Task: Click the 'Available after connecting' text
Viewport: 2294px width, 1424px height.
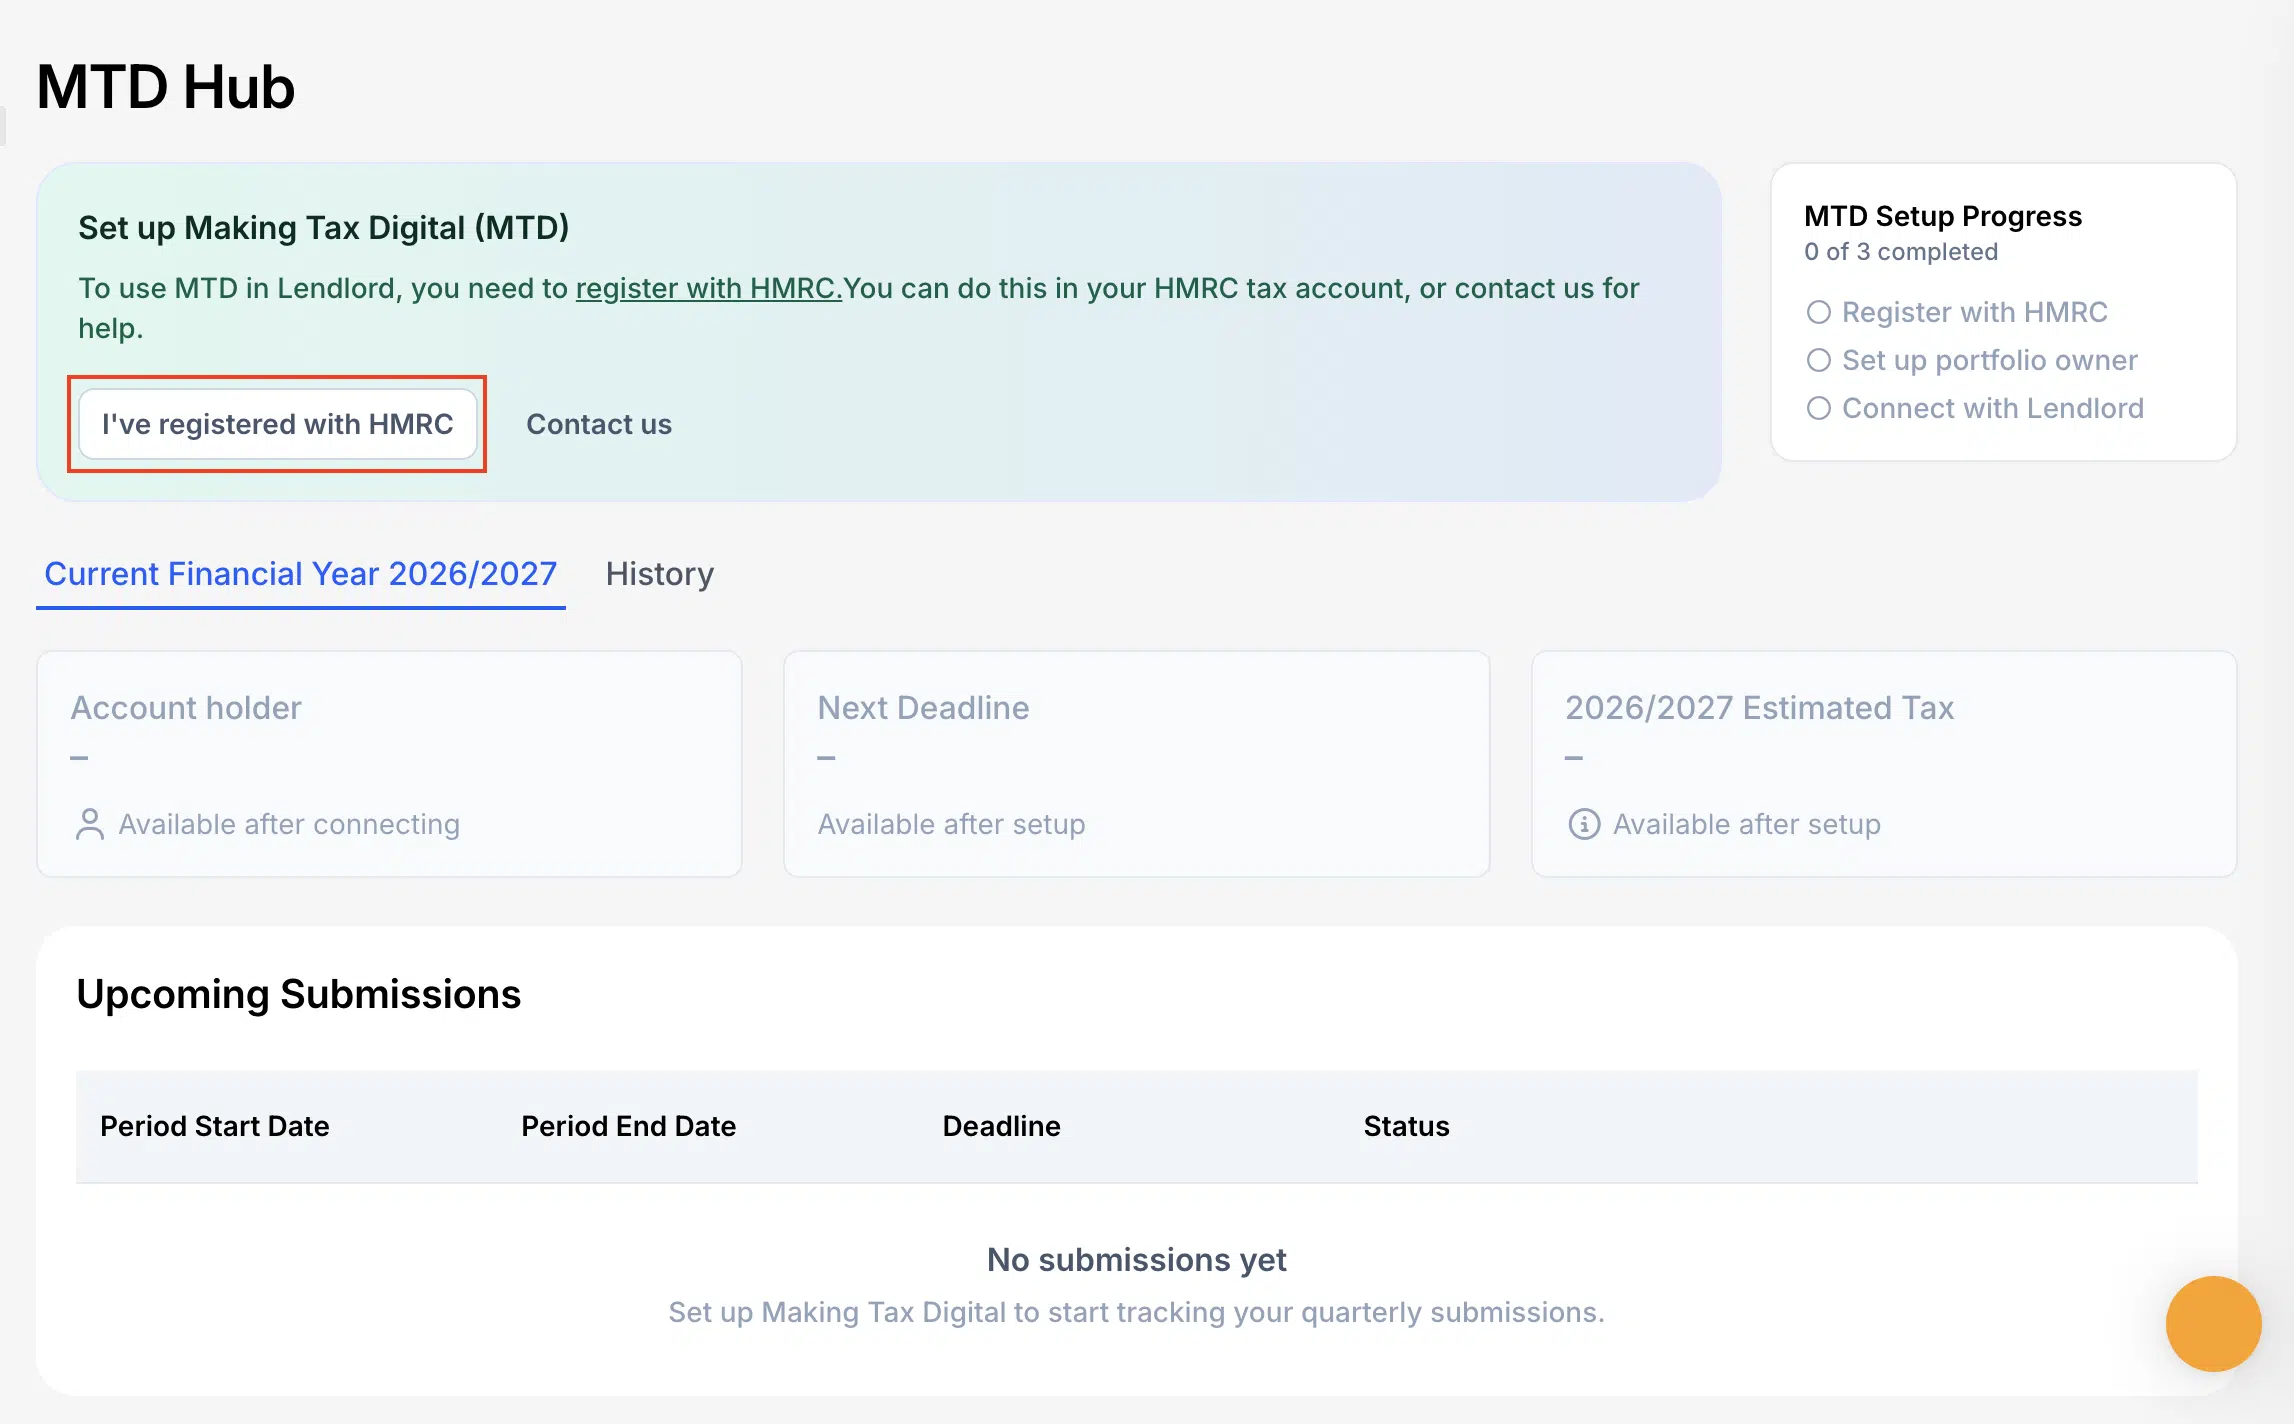Action: click(289, 824)
